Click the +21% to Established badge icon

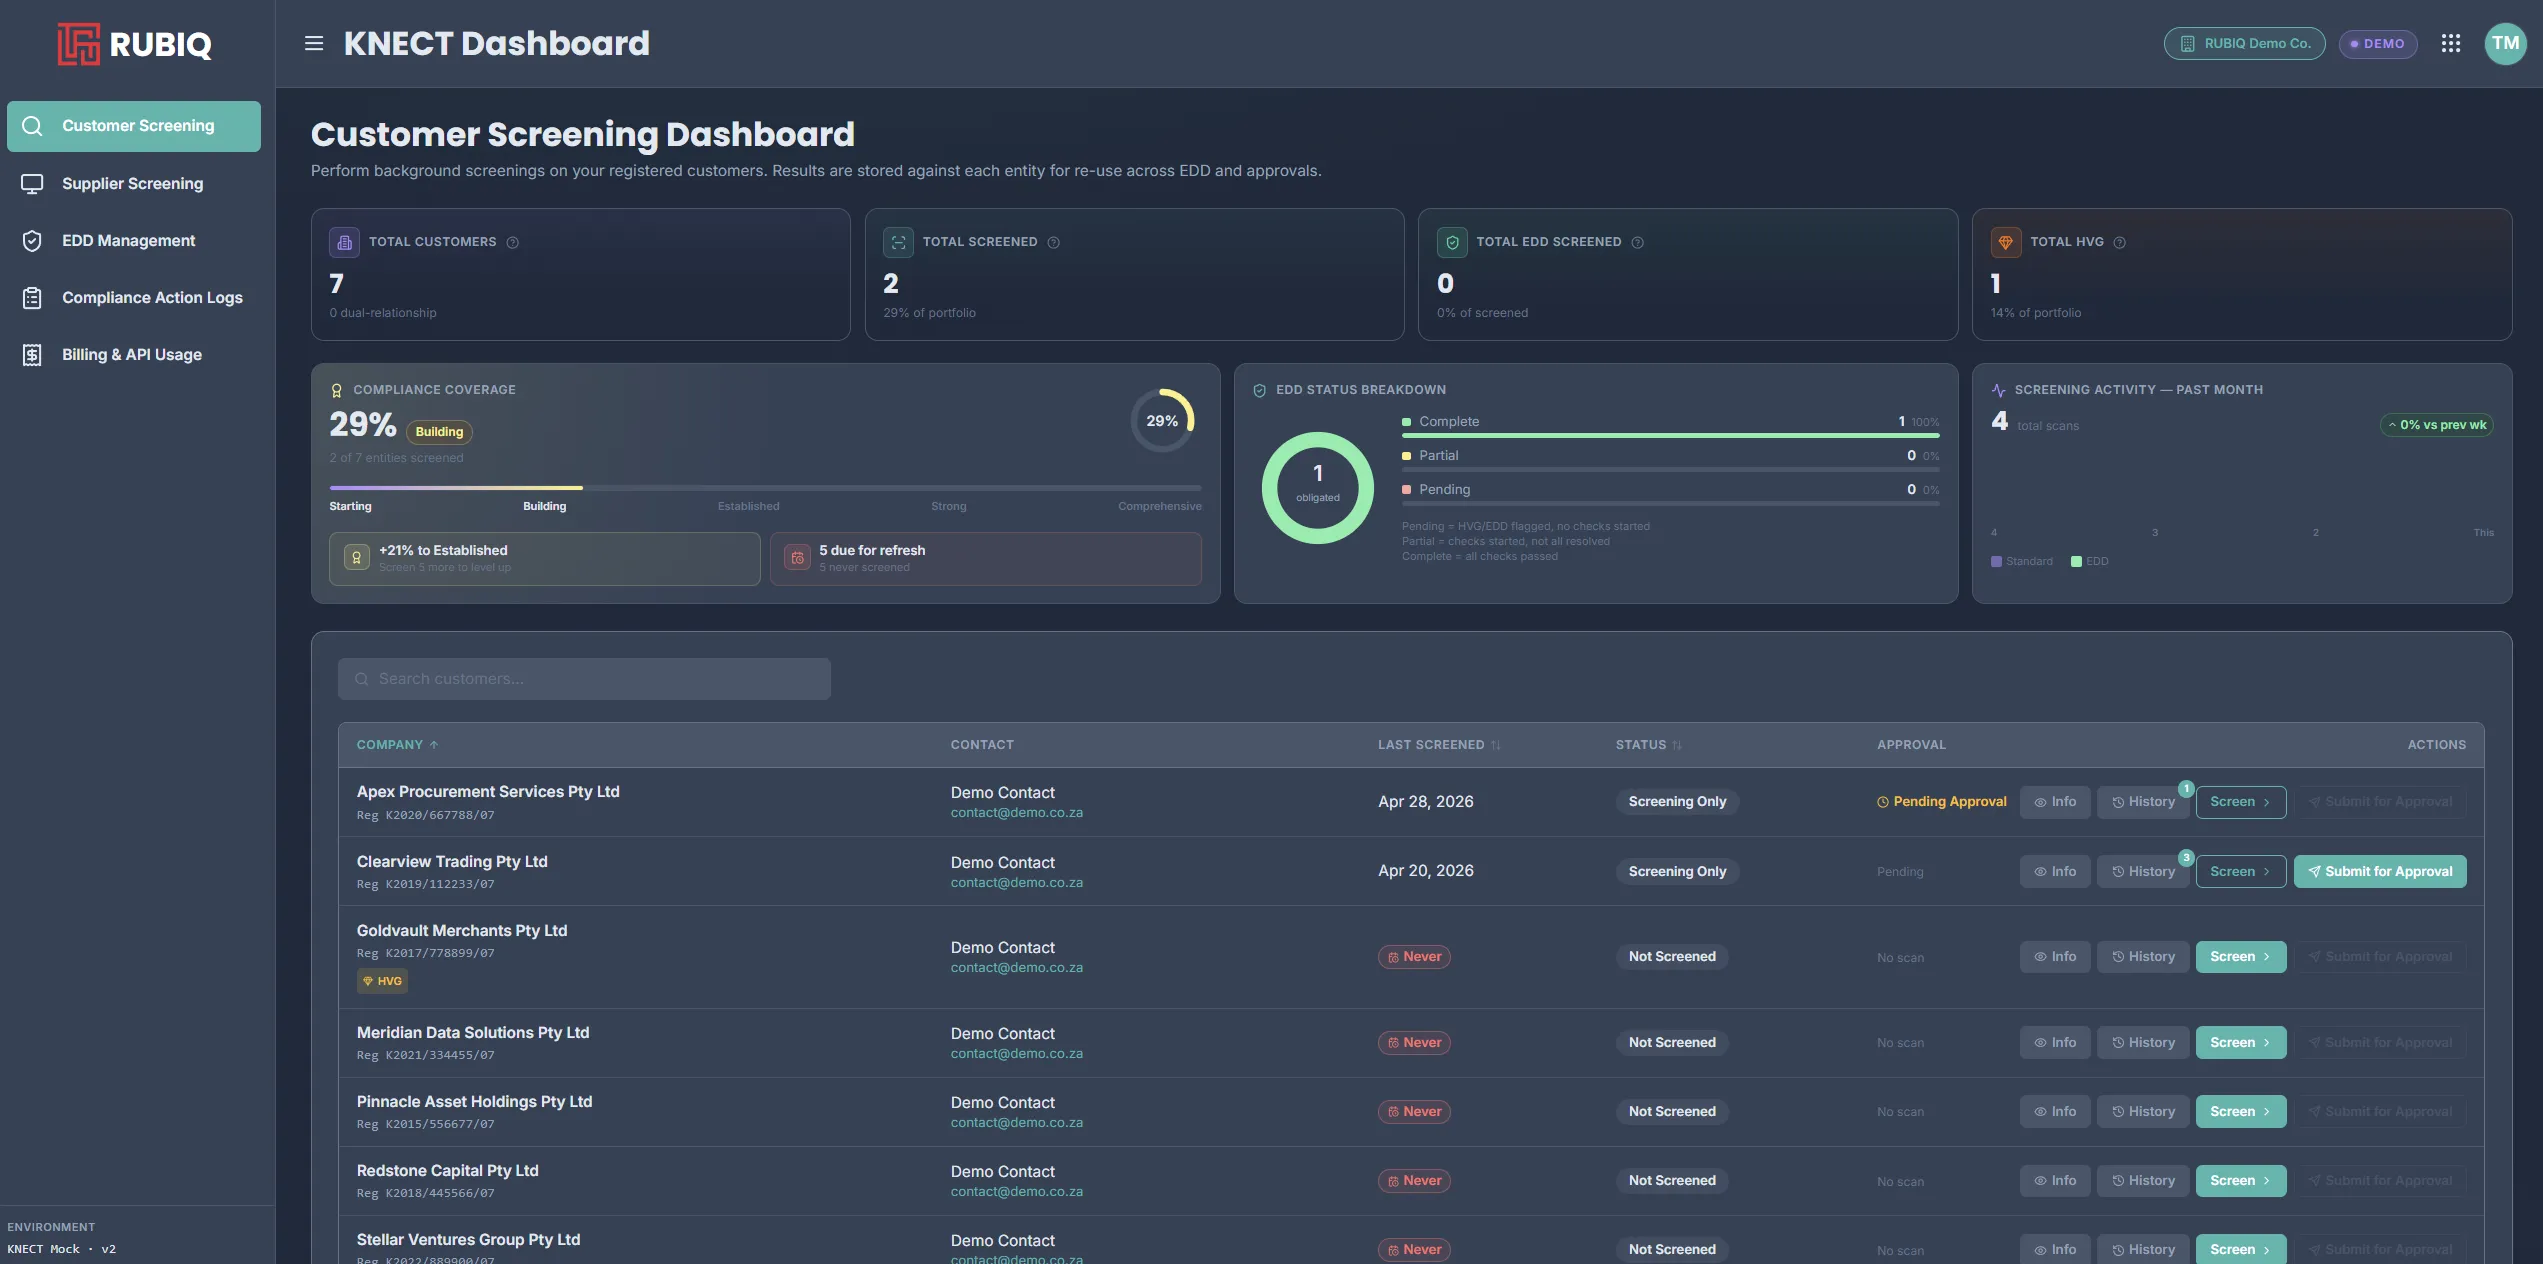356,558
